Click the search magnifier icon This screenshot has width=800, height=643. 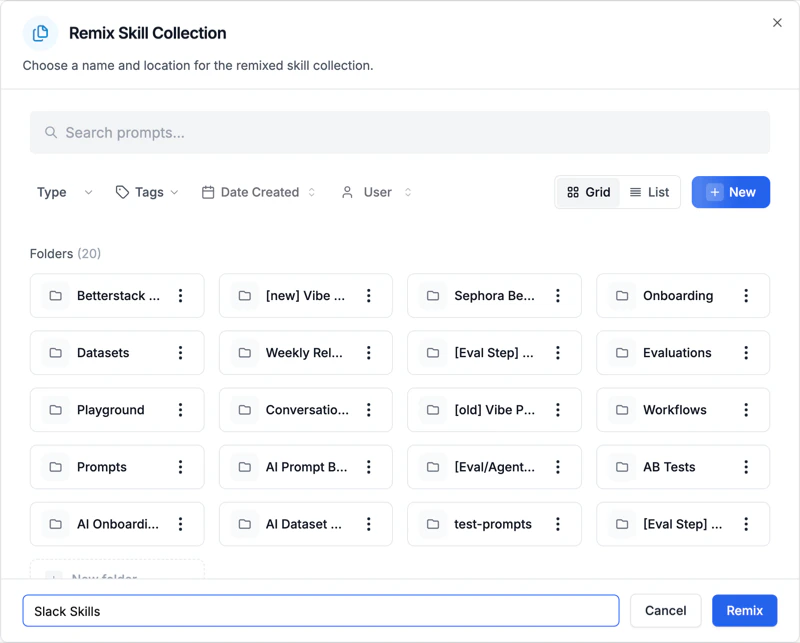[51, 132]
